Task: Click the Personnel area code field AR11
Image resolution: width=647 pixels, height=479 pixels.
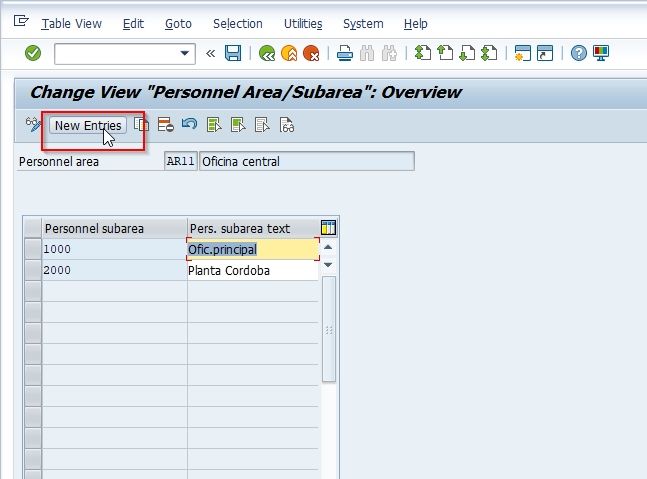Action: tap(180, 161)
